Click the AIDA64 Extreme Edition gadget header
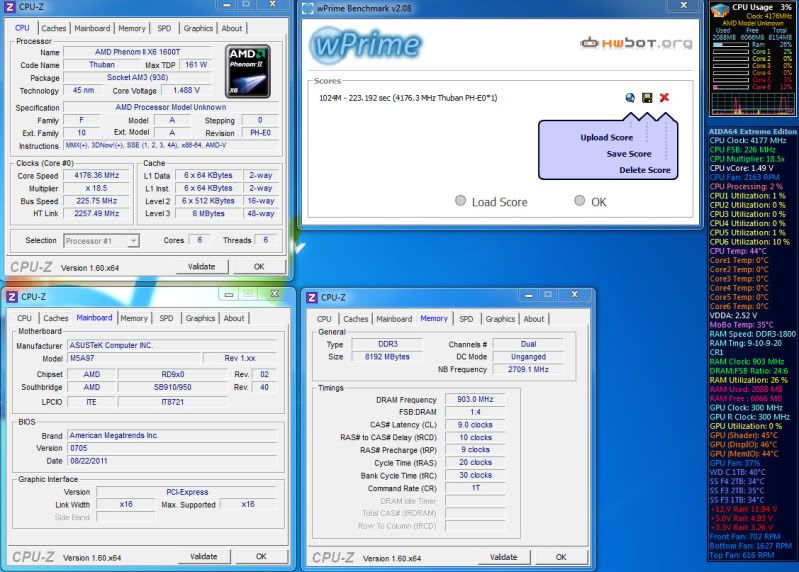Image resolution: width=799 pixels, height=572 pixels. pyautogui.click(x=752, y=132)
